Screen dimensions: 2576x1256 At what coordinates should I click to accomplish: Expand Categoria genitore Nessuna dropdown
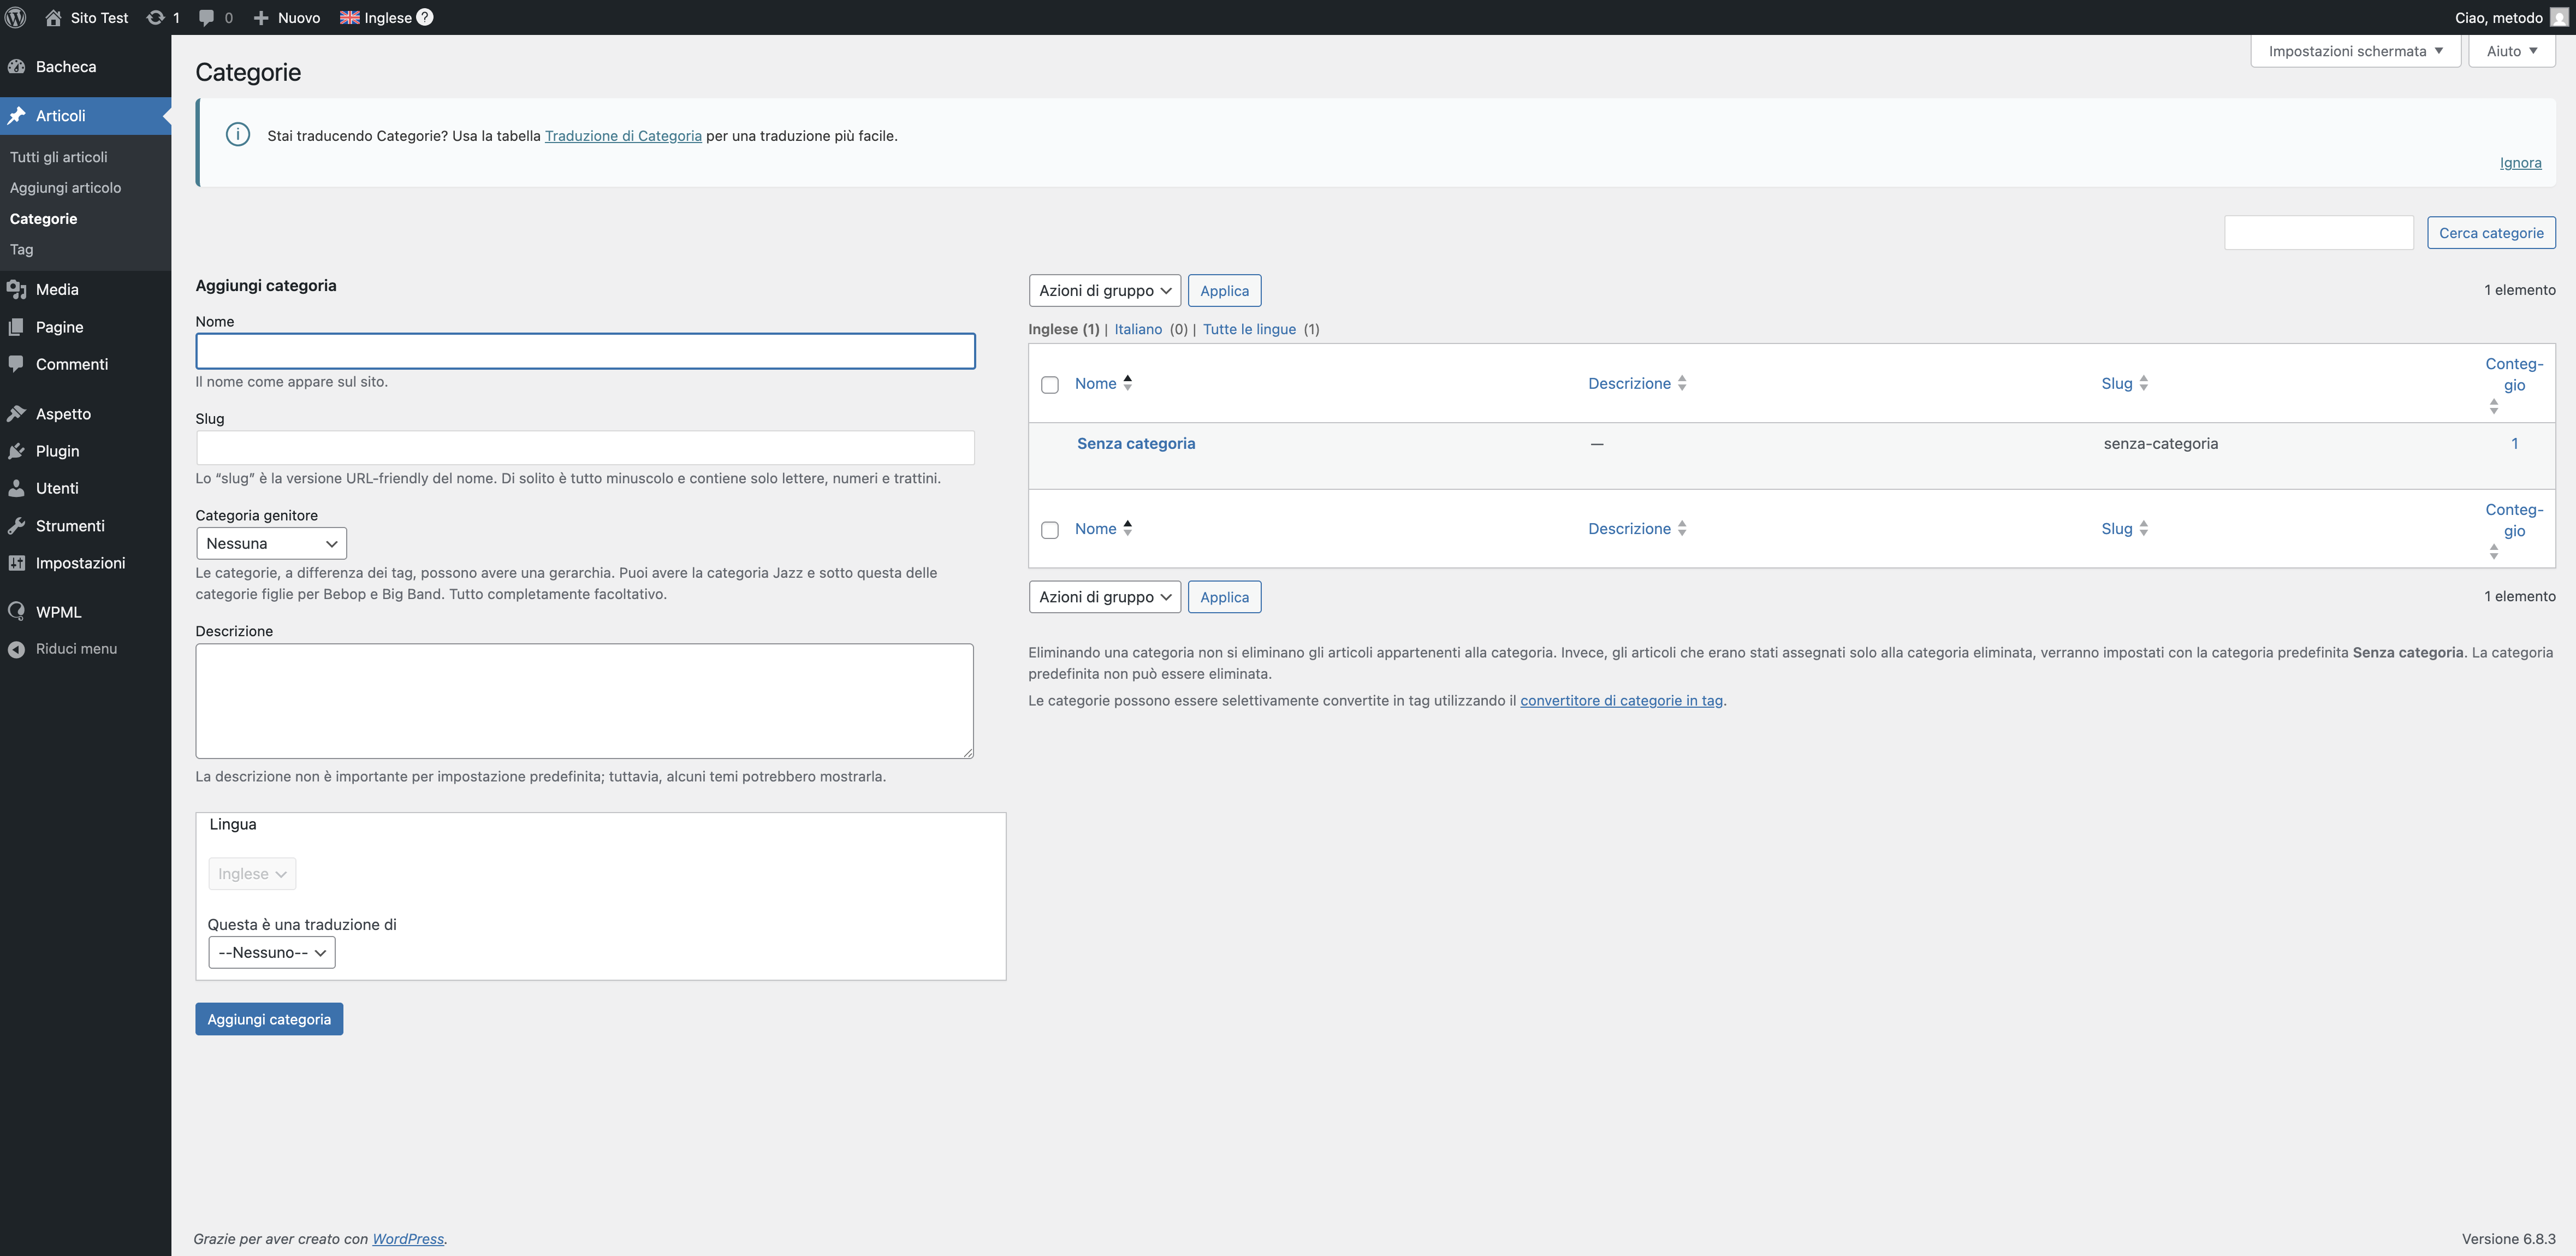coord(271,543)
